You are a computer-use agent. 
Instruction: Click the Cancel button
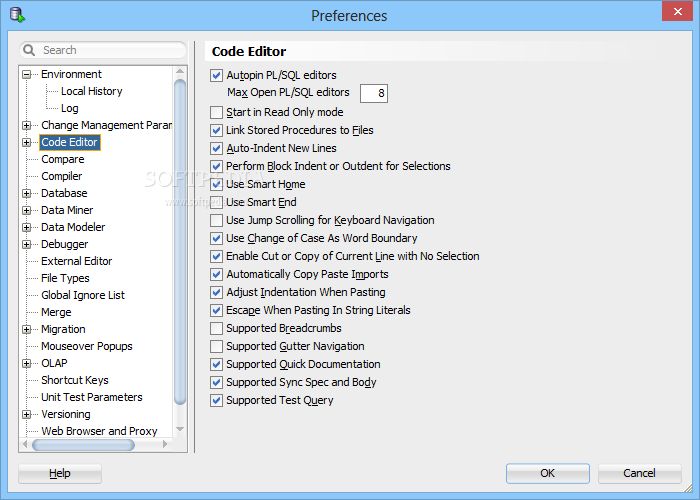(639, 473)
